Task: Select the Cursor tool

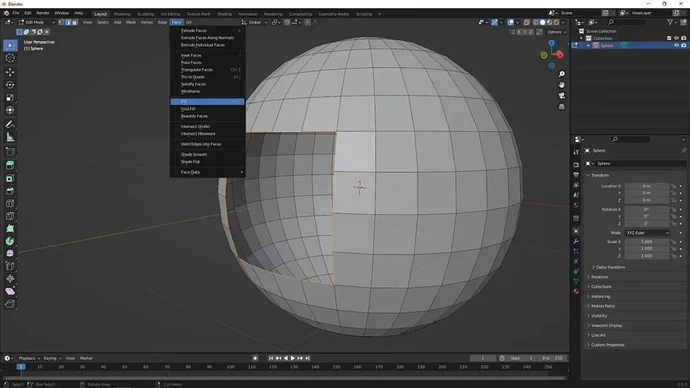Action: pos(10,58)
